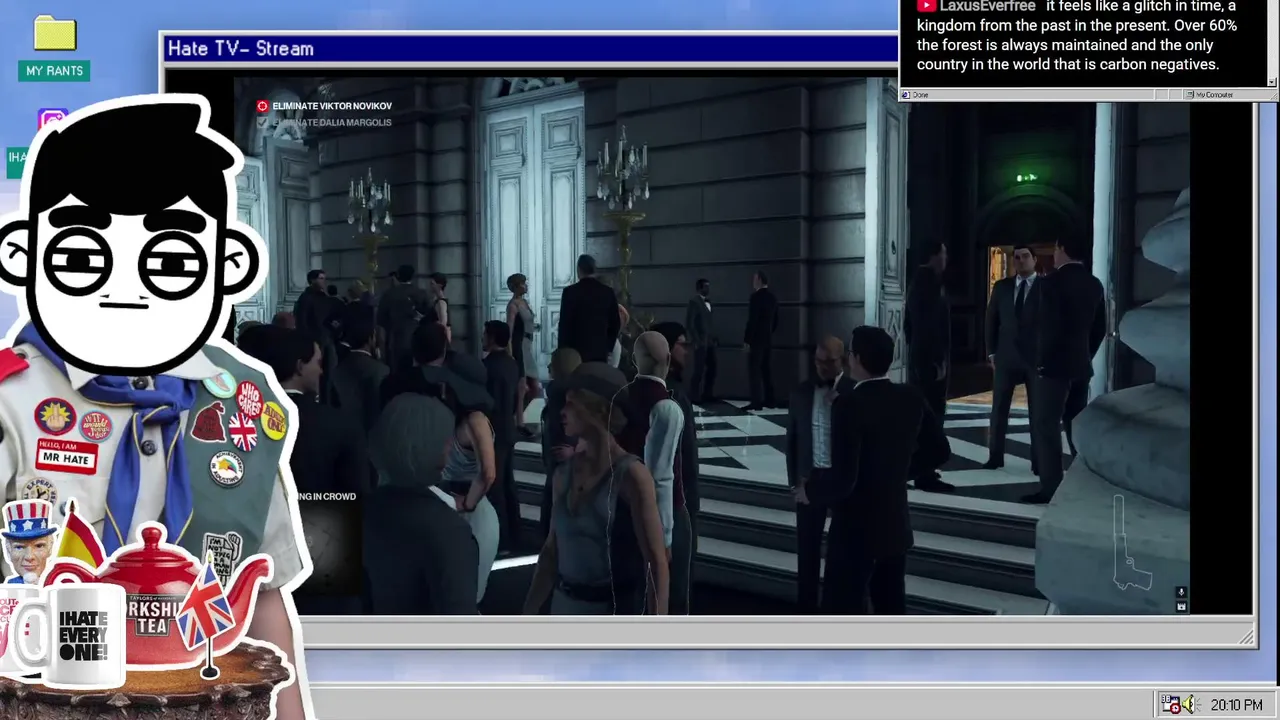
Task: Select the Eliminate Dalia Margolis objective text
Action: click(x=331, y=122)
